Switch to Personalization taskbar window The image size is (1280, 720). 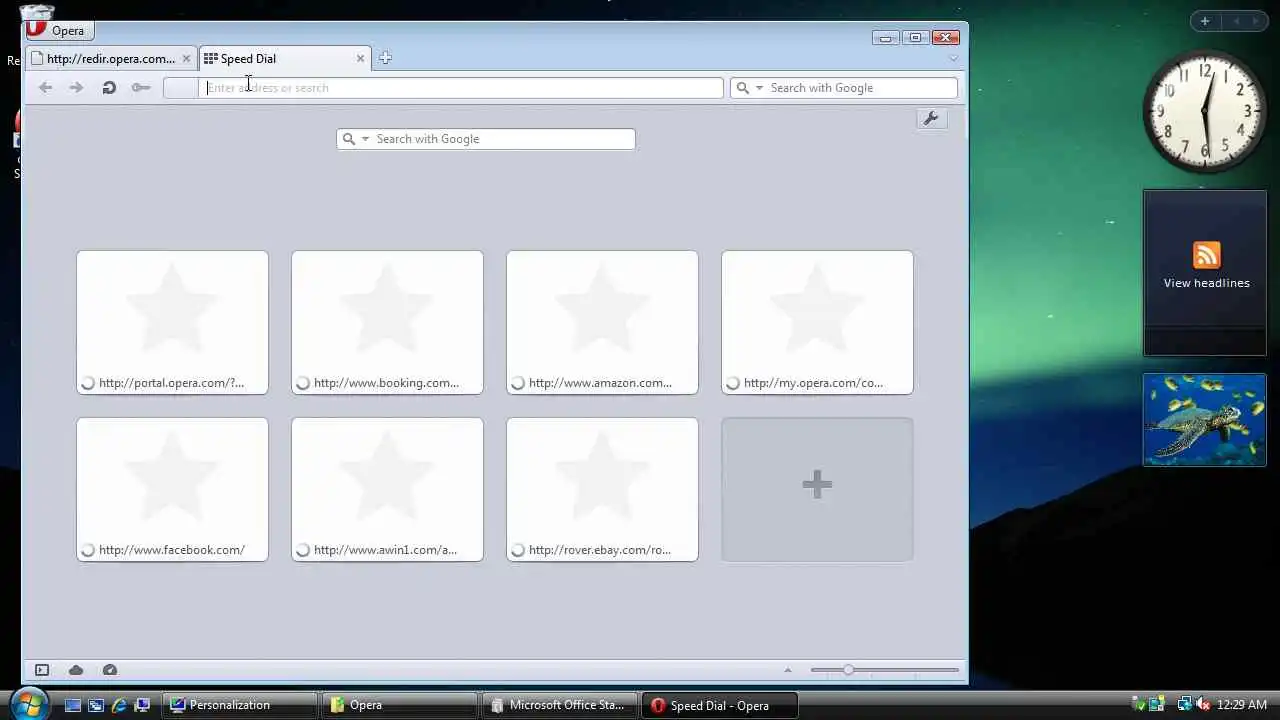(240, 705)
